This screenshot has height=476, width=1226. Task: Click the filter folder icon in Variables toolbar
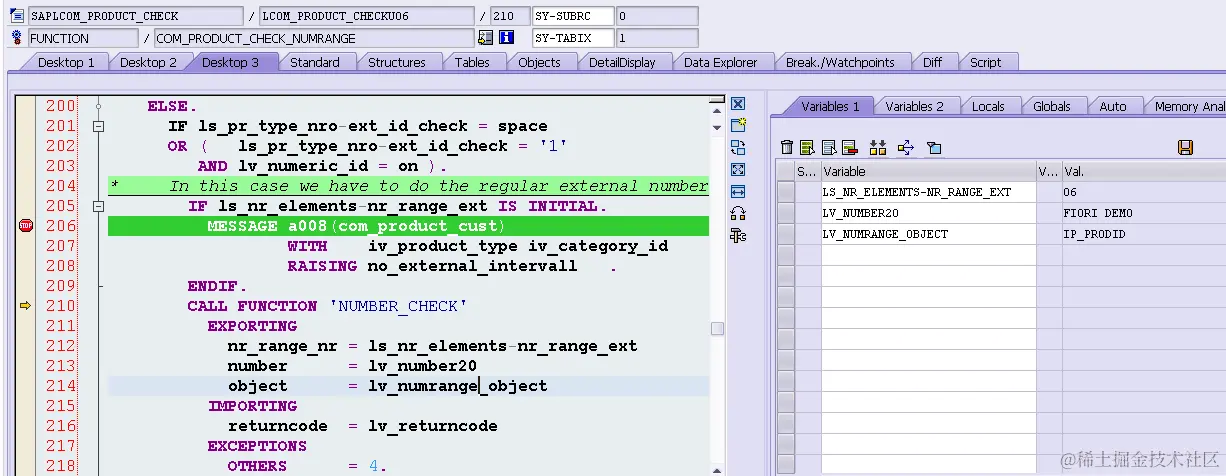tap(934, 148)
